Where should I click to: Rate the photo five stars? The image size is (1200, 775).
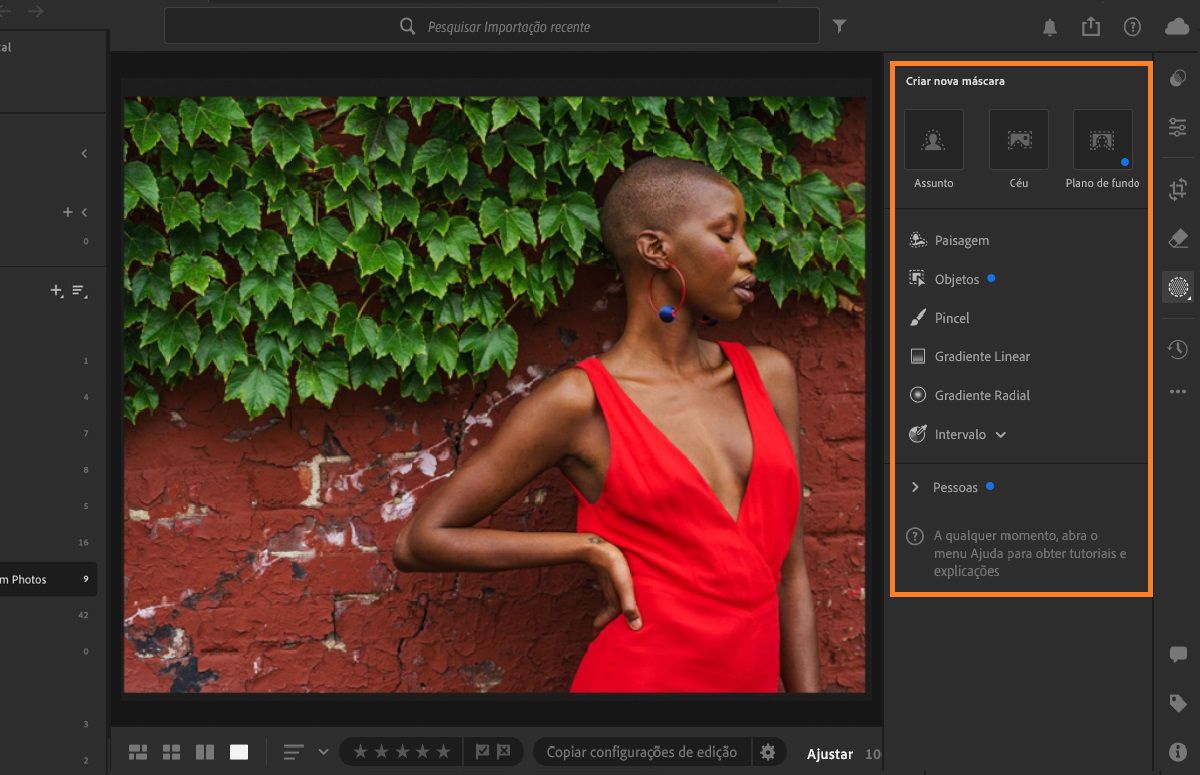(441, 751)
